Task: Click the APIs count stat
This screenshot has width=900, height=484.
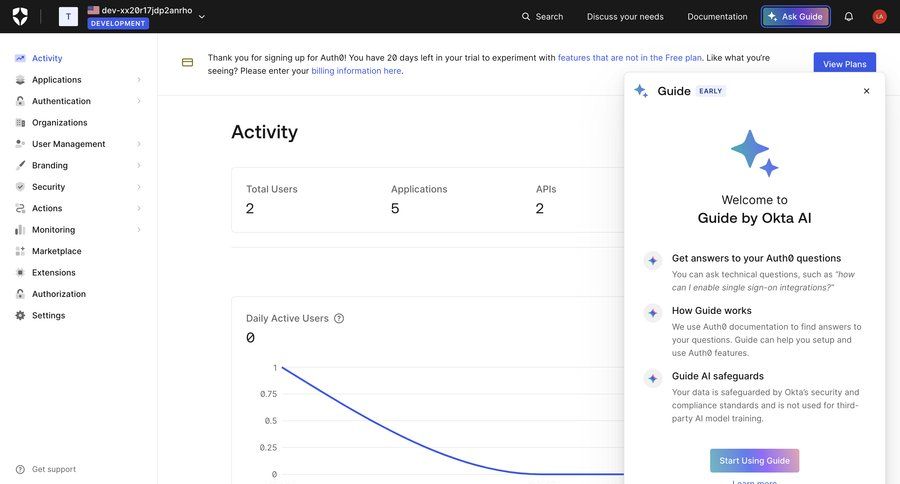Action: pos(540,208)
